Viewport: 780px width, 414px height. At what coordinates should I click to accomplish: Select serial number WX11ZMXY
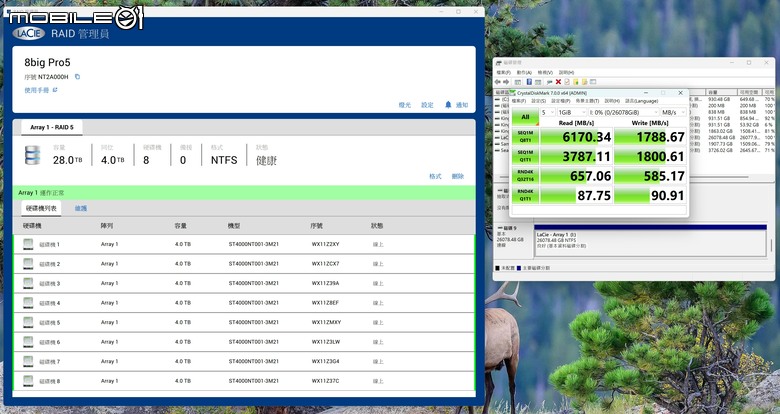pyautogui.click(x=326, y=322)
